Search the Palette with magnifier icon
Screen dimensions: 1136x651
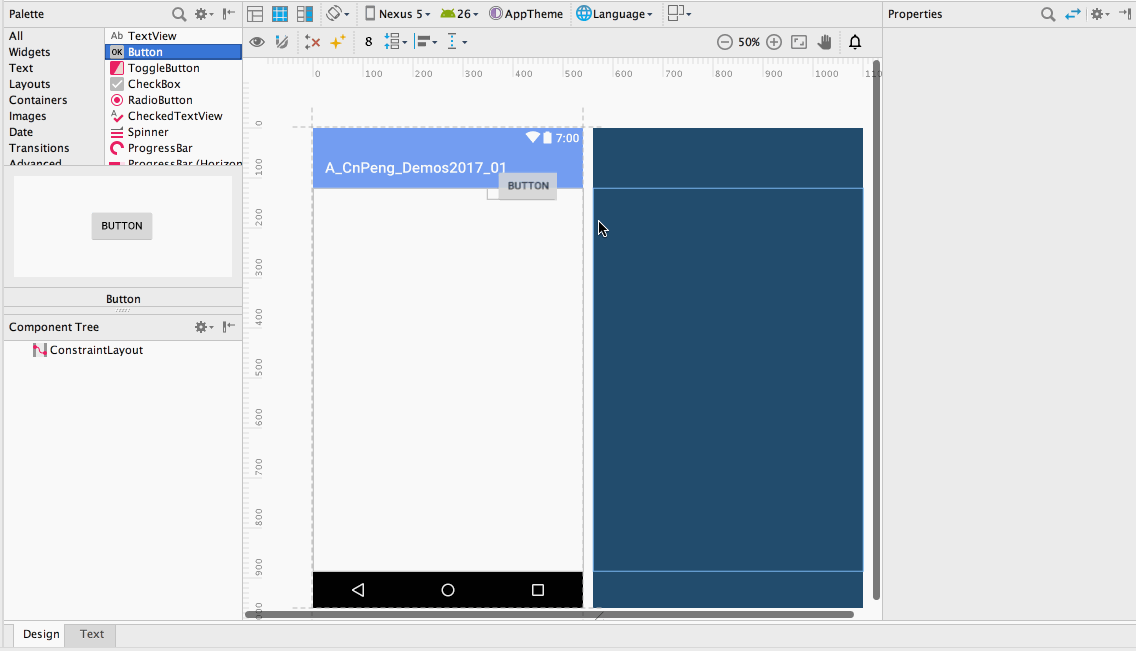178,14
